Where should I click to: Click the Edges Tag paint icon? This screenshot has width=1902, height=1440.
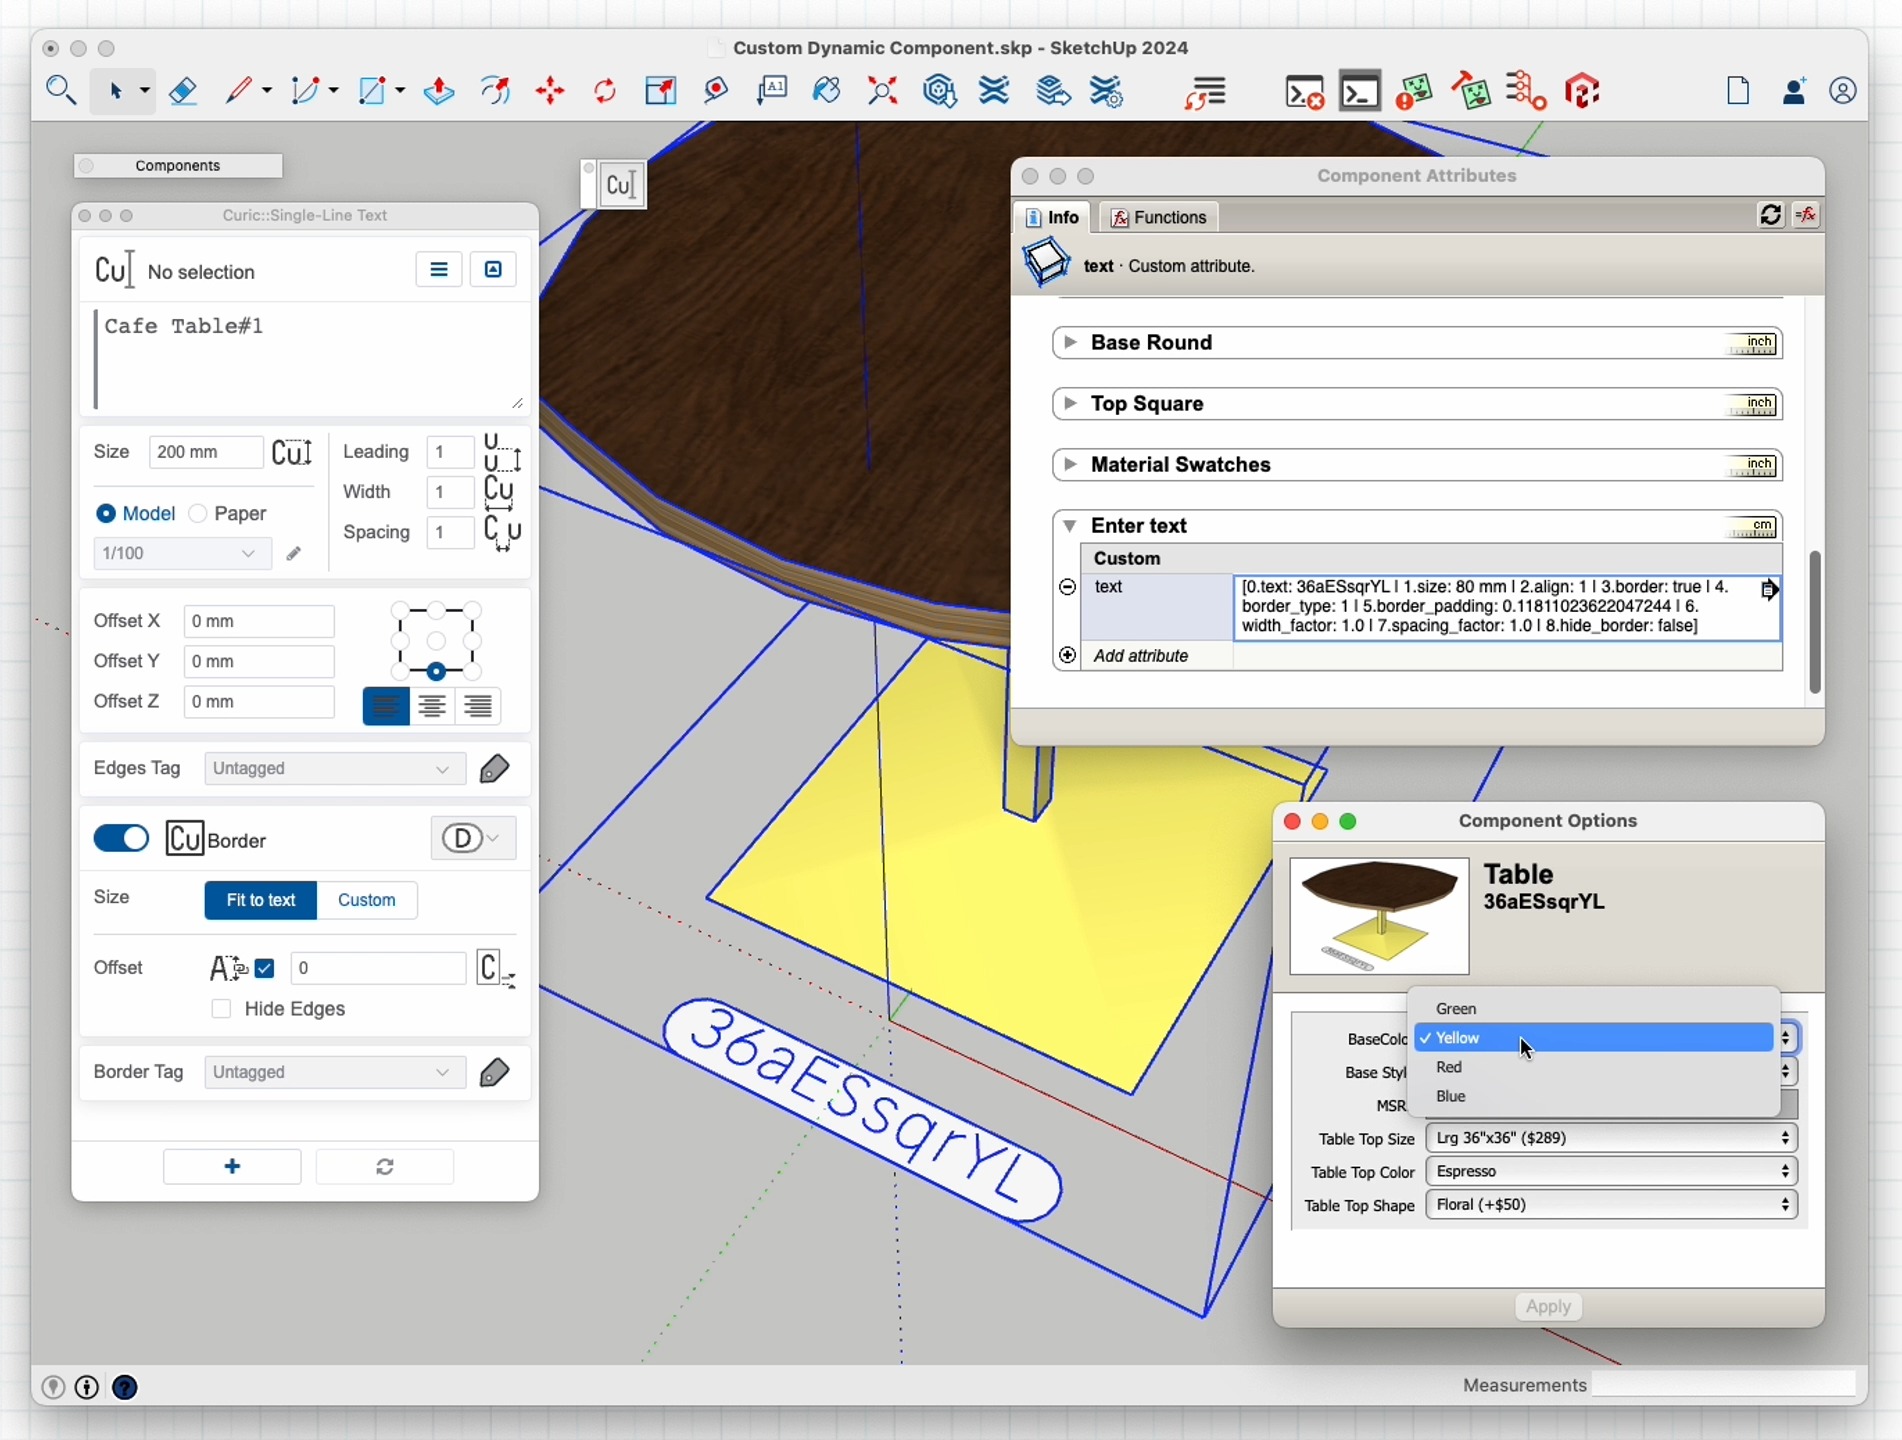[x=495, y=769]
